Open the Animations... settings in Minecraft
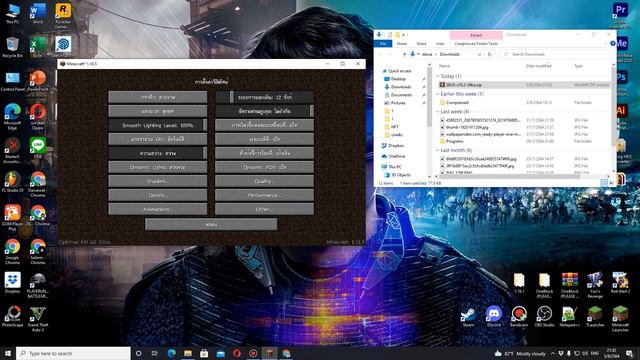This screenshot has height=360, width=640. tap(158, 209)
